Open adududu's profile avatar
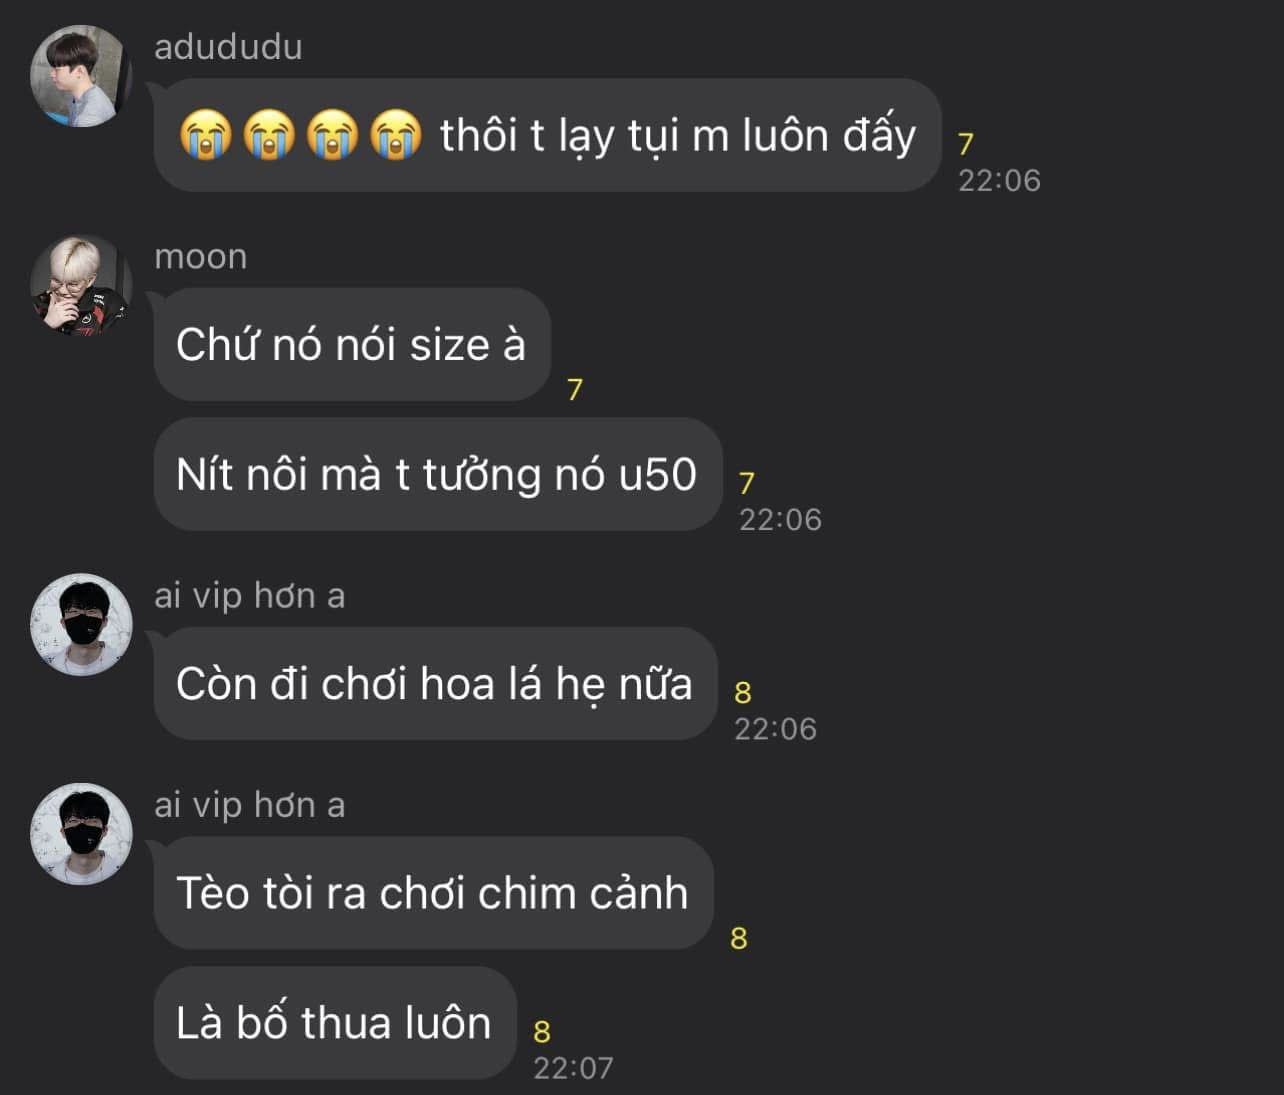 (81, 76)
